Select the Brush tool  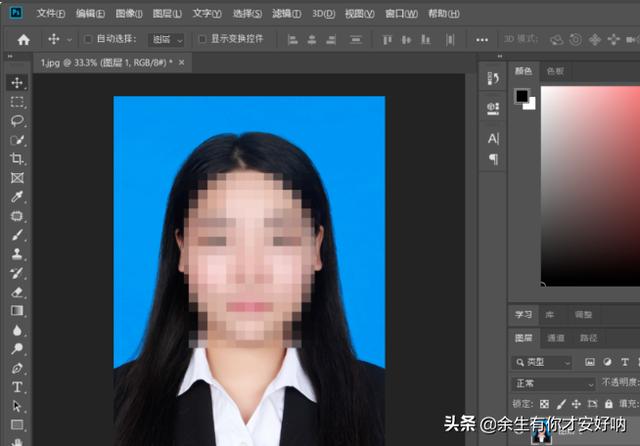pos(17,235)
